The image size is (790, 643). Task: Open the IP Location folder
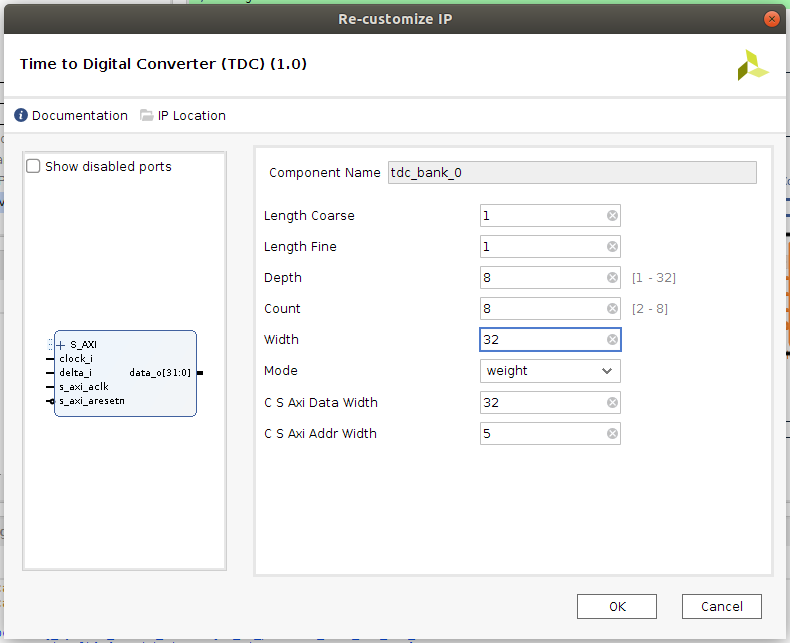(183, 115)
